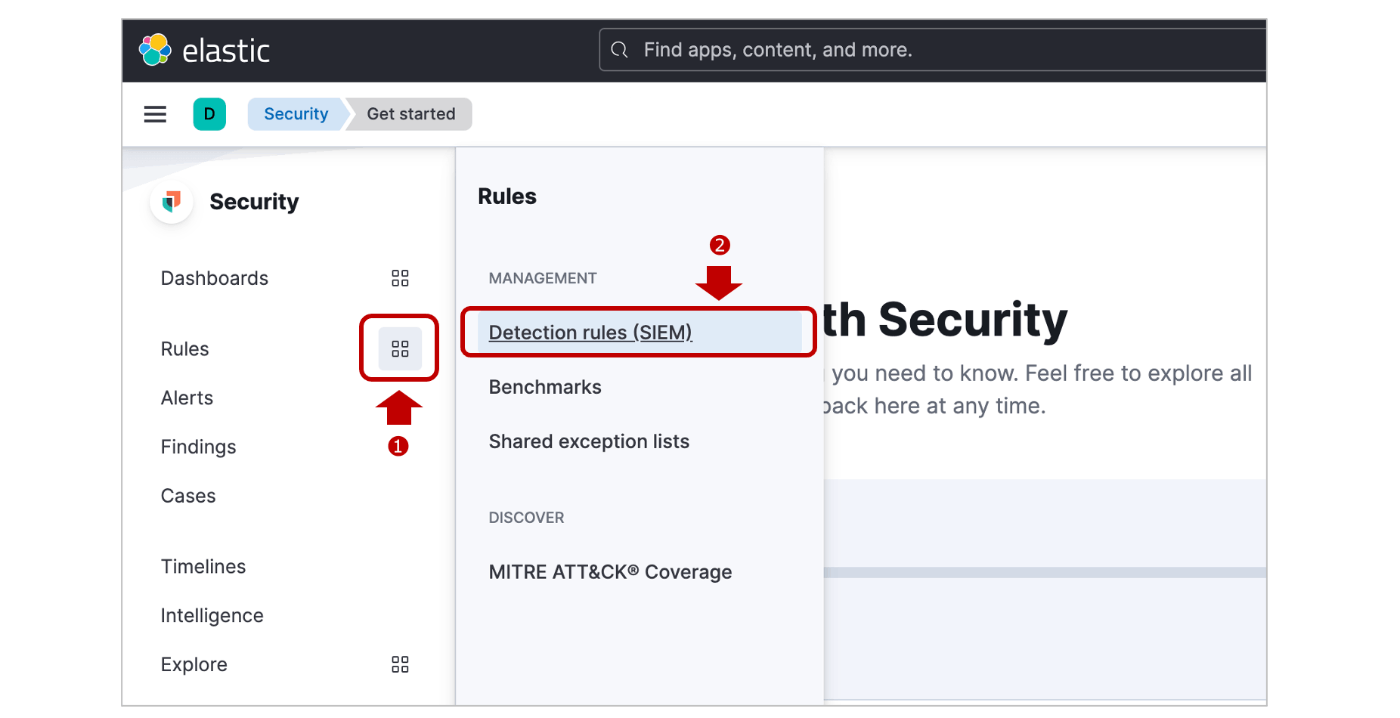Open the hamburger navigation menu
The width and height of the screenshot is (1400, 718).
tap(155, 114)
